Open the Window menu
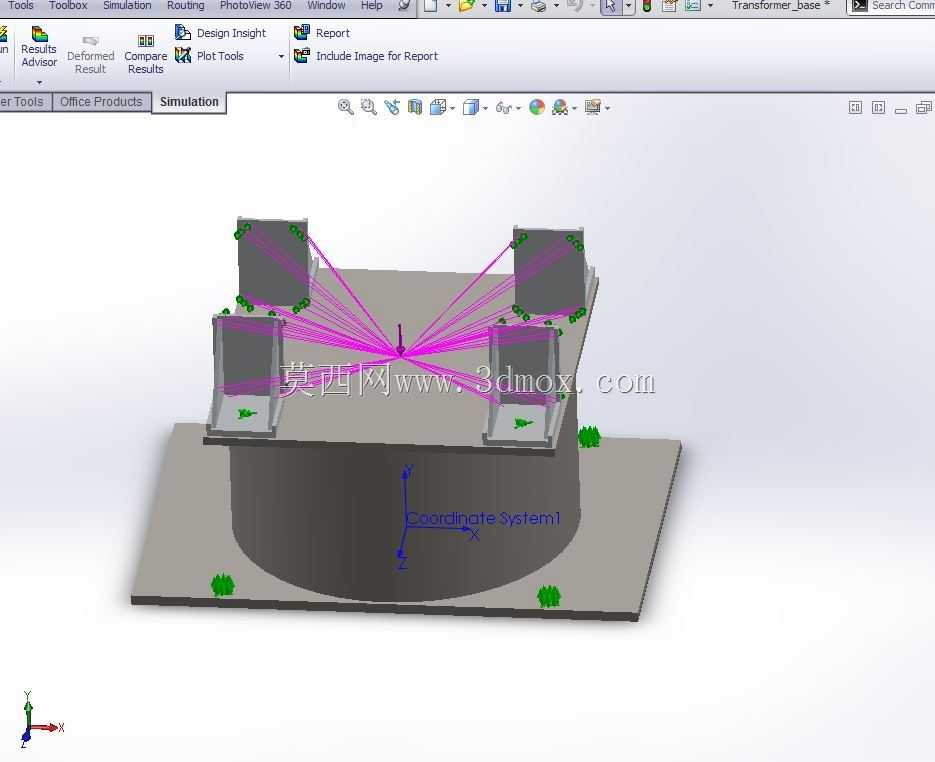 pos(326,5)
